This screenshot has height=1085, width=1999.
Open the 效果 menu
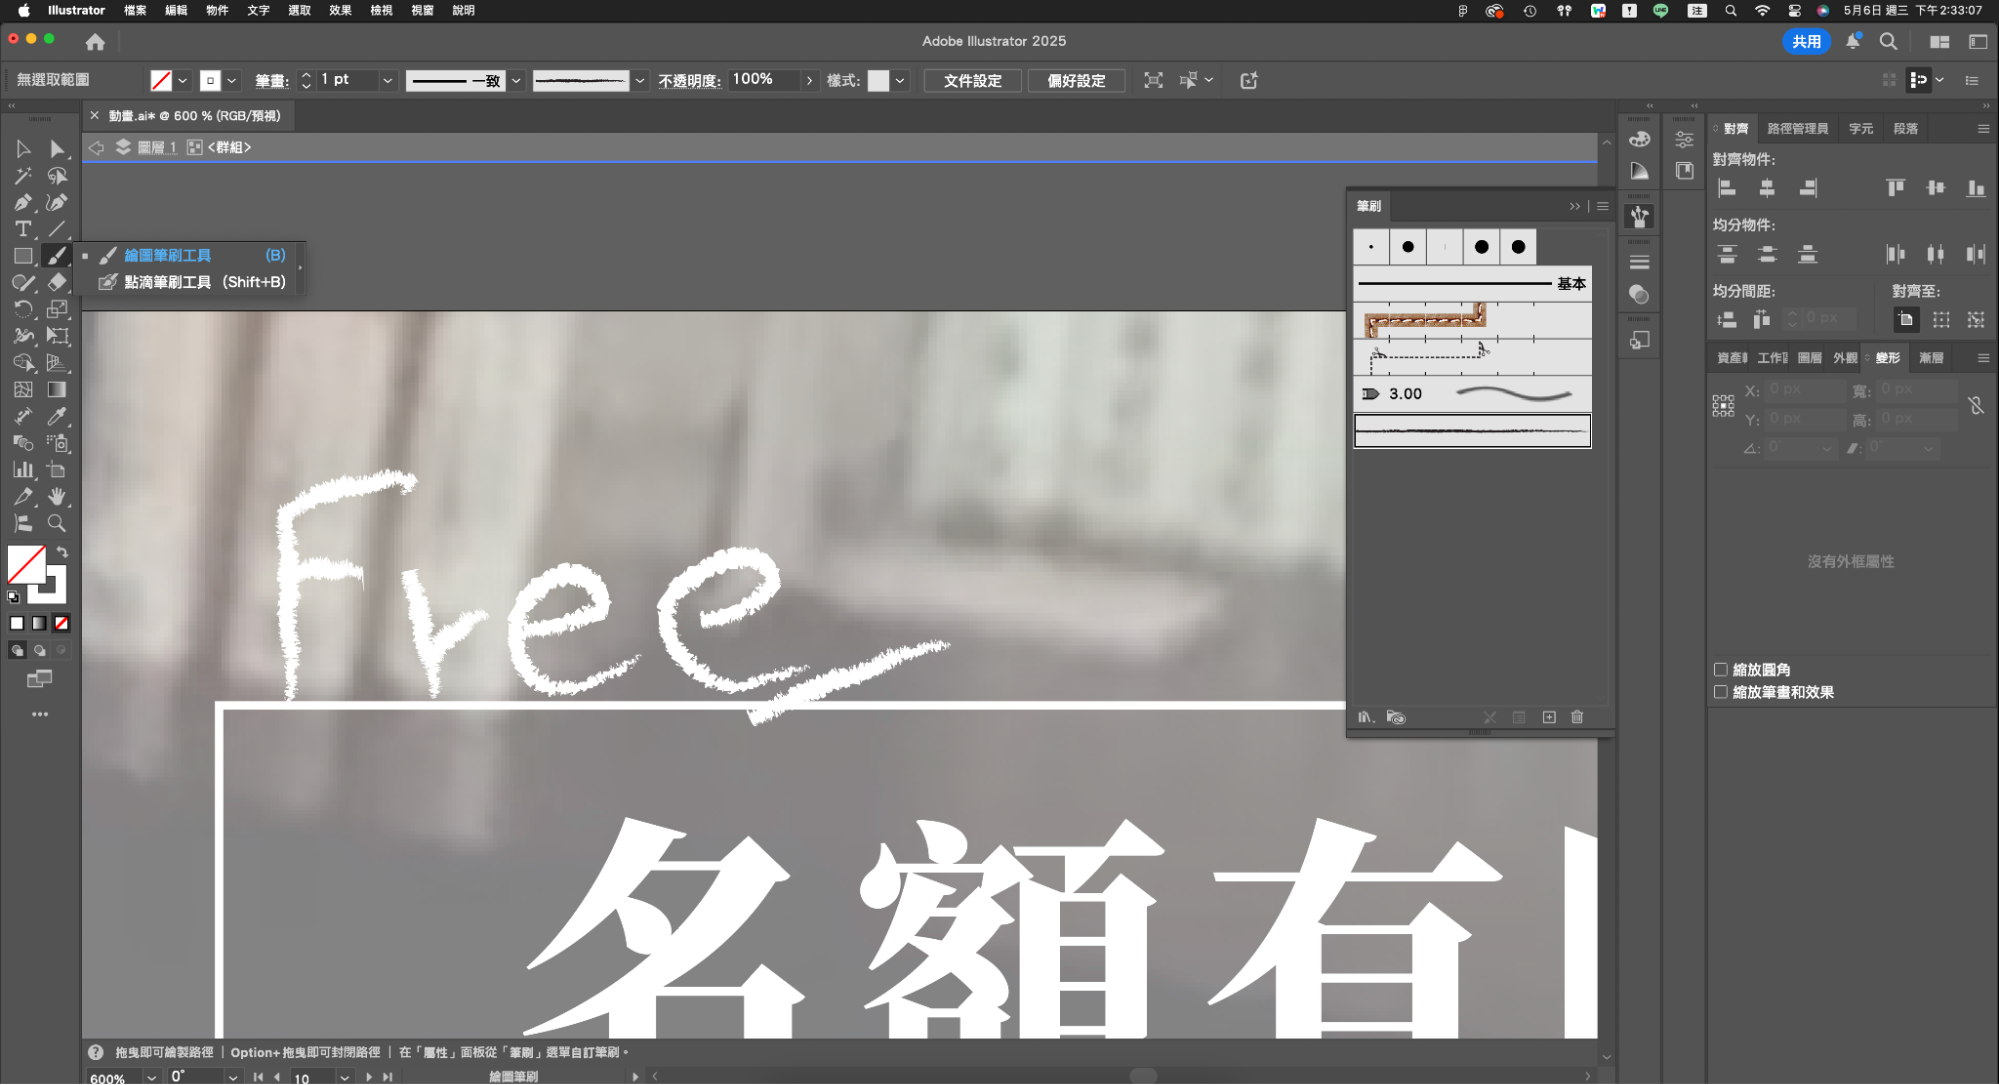340,11
